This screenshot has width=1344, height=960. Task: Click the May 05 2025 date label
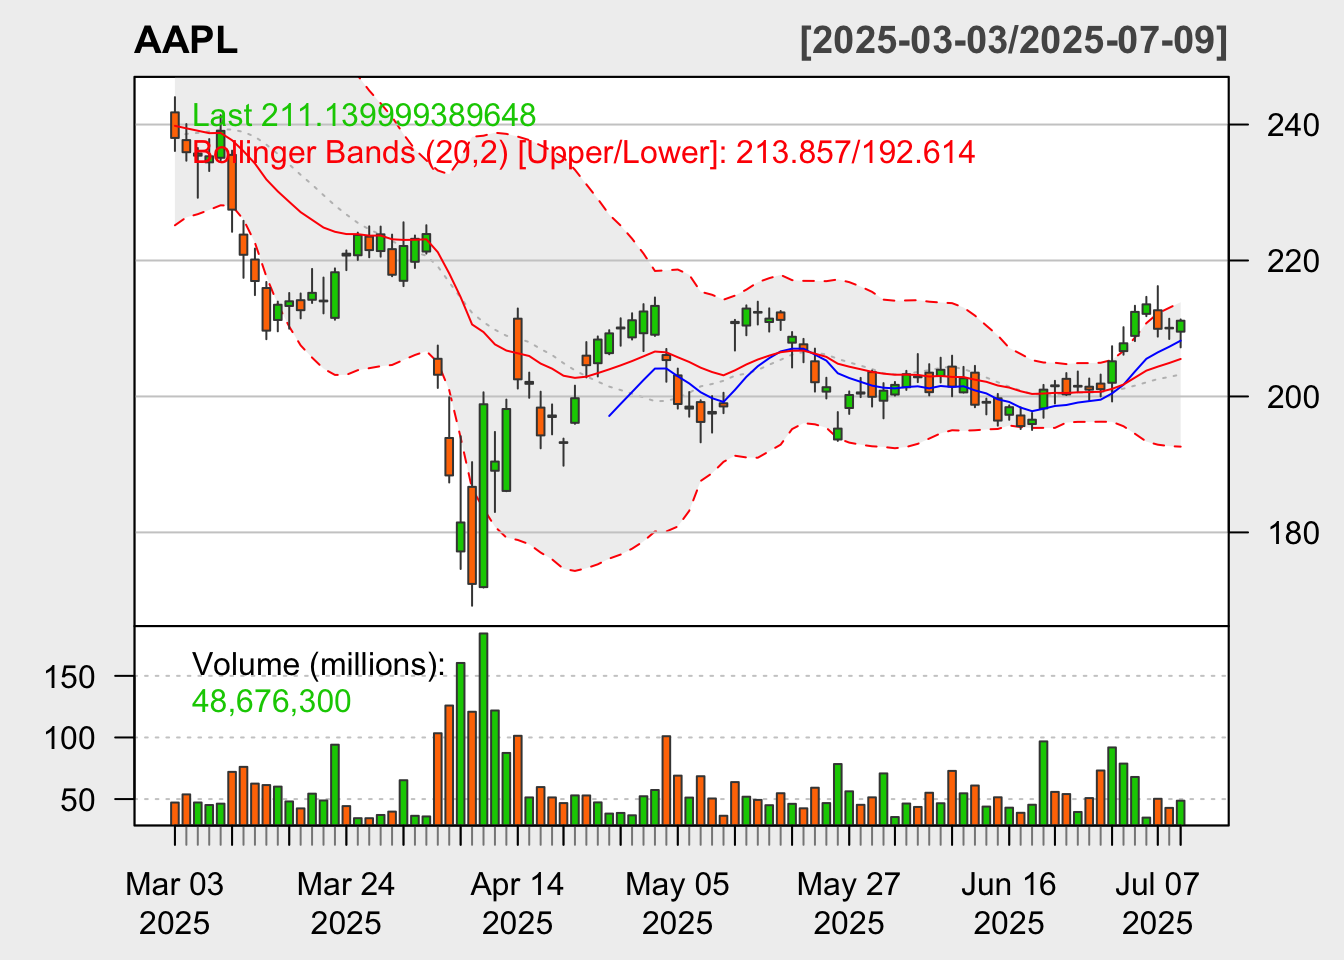click(677, 903)
